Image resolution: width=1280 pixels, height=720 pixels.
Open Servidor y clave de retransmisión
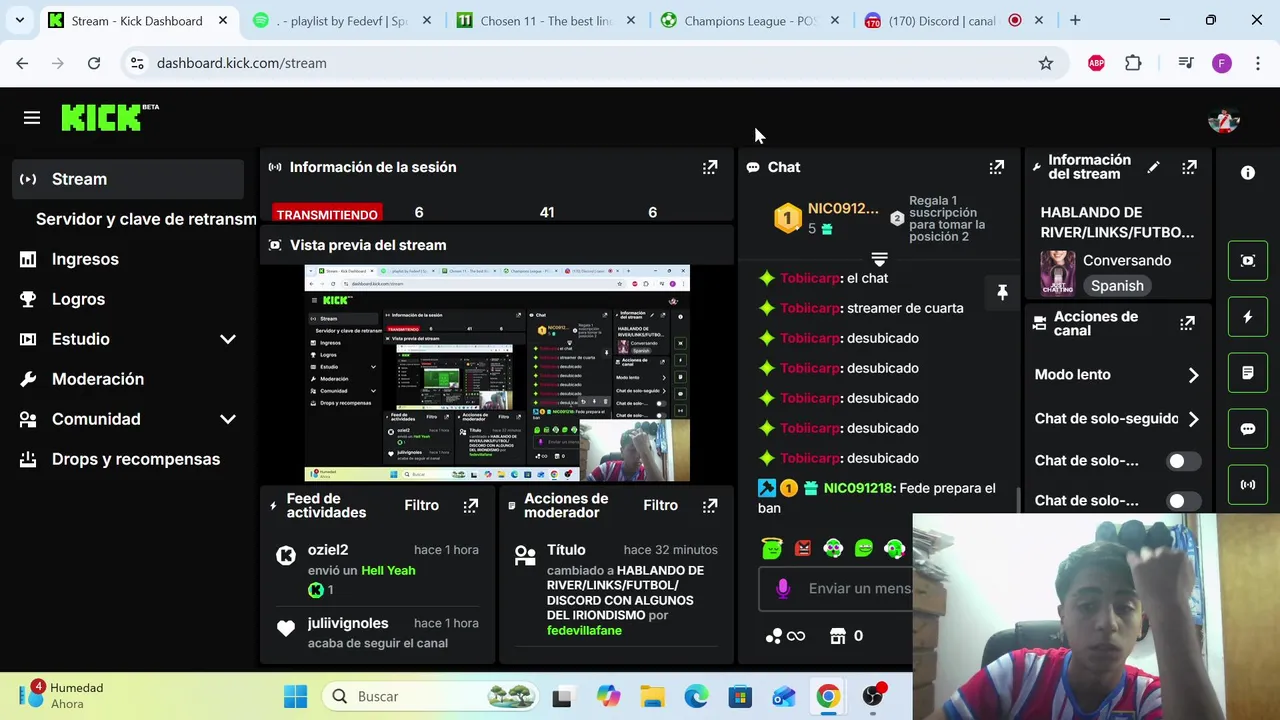coord(146,219)
